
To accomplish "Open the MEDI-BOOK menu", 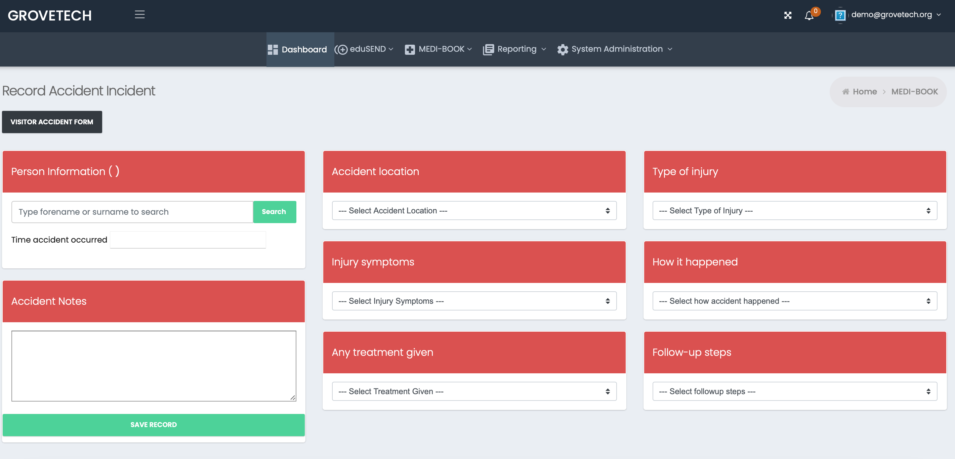I will (x=439, y=49).
